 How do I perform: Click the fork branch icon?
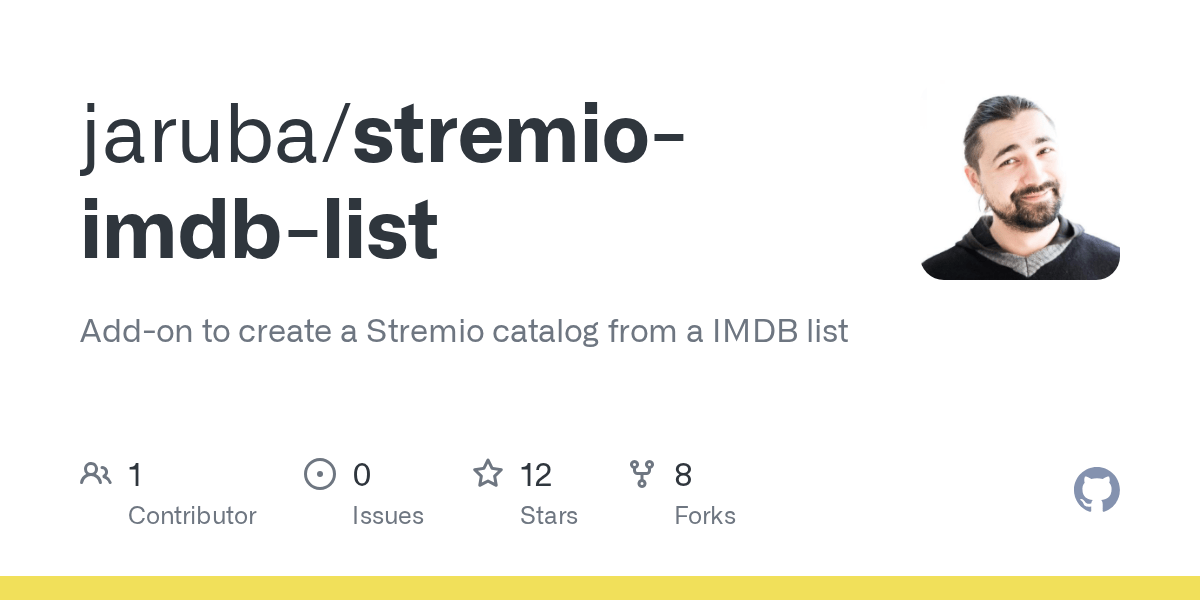[642, 474]
